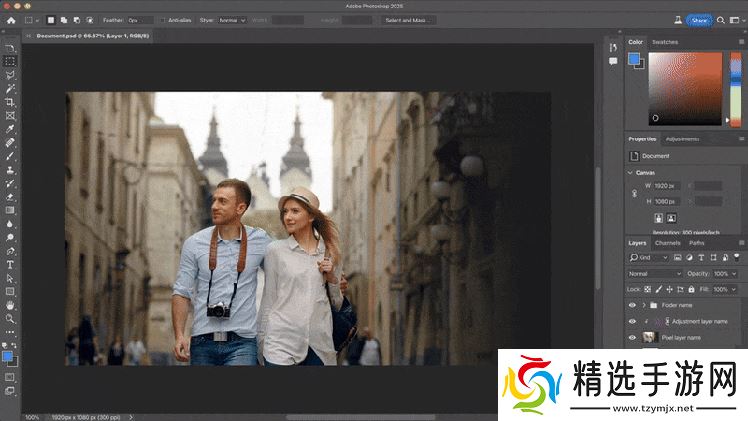Image resolution: width=748 pixels, height=421 pixels.
Task: Click the Share button
Action: click(698, 19)
